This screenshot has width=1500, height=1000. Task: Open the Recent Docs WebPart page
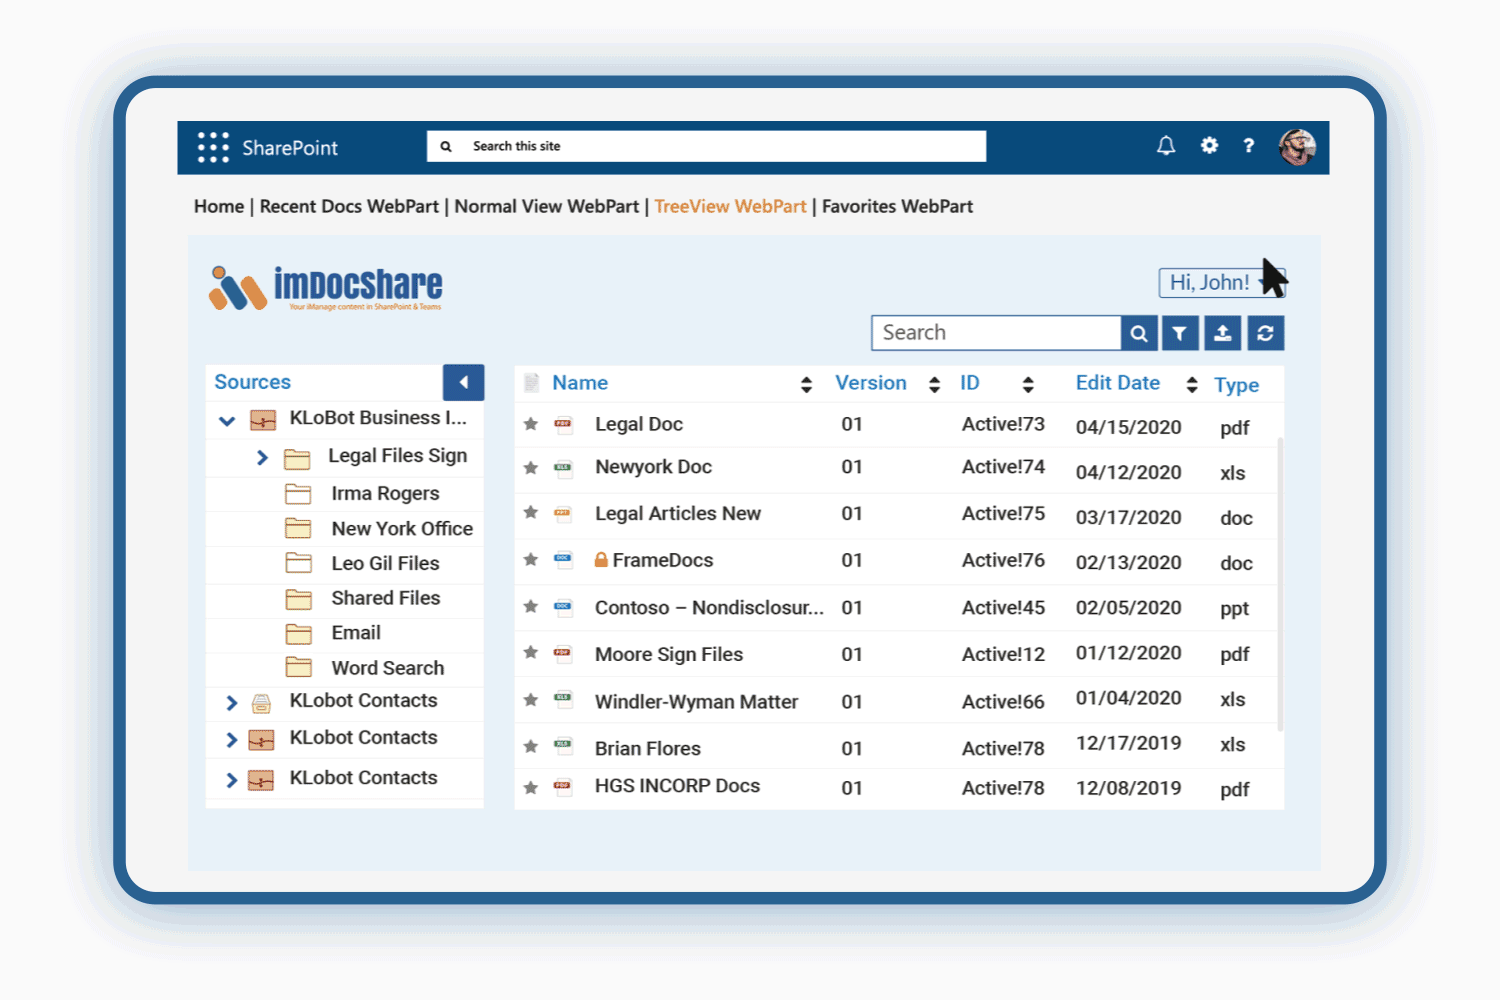[x=349, y=206]
